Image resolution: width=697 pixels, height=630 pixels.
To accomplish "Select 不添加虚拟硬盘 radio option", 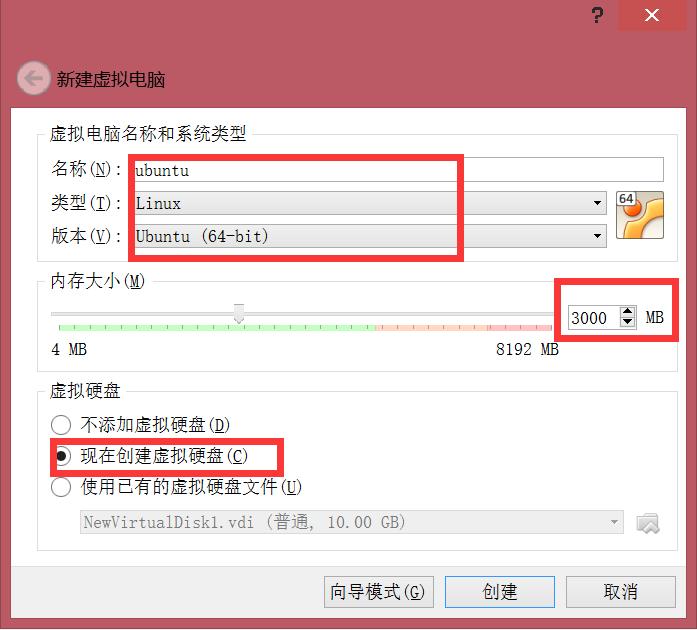I will click(61, 425).
